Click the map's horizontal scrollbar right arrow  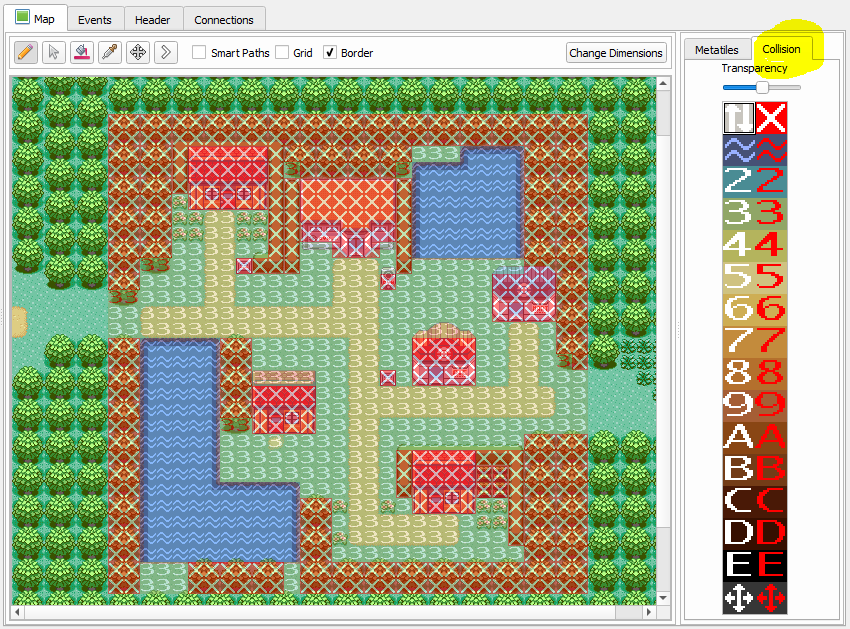click(649, 612)
